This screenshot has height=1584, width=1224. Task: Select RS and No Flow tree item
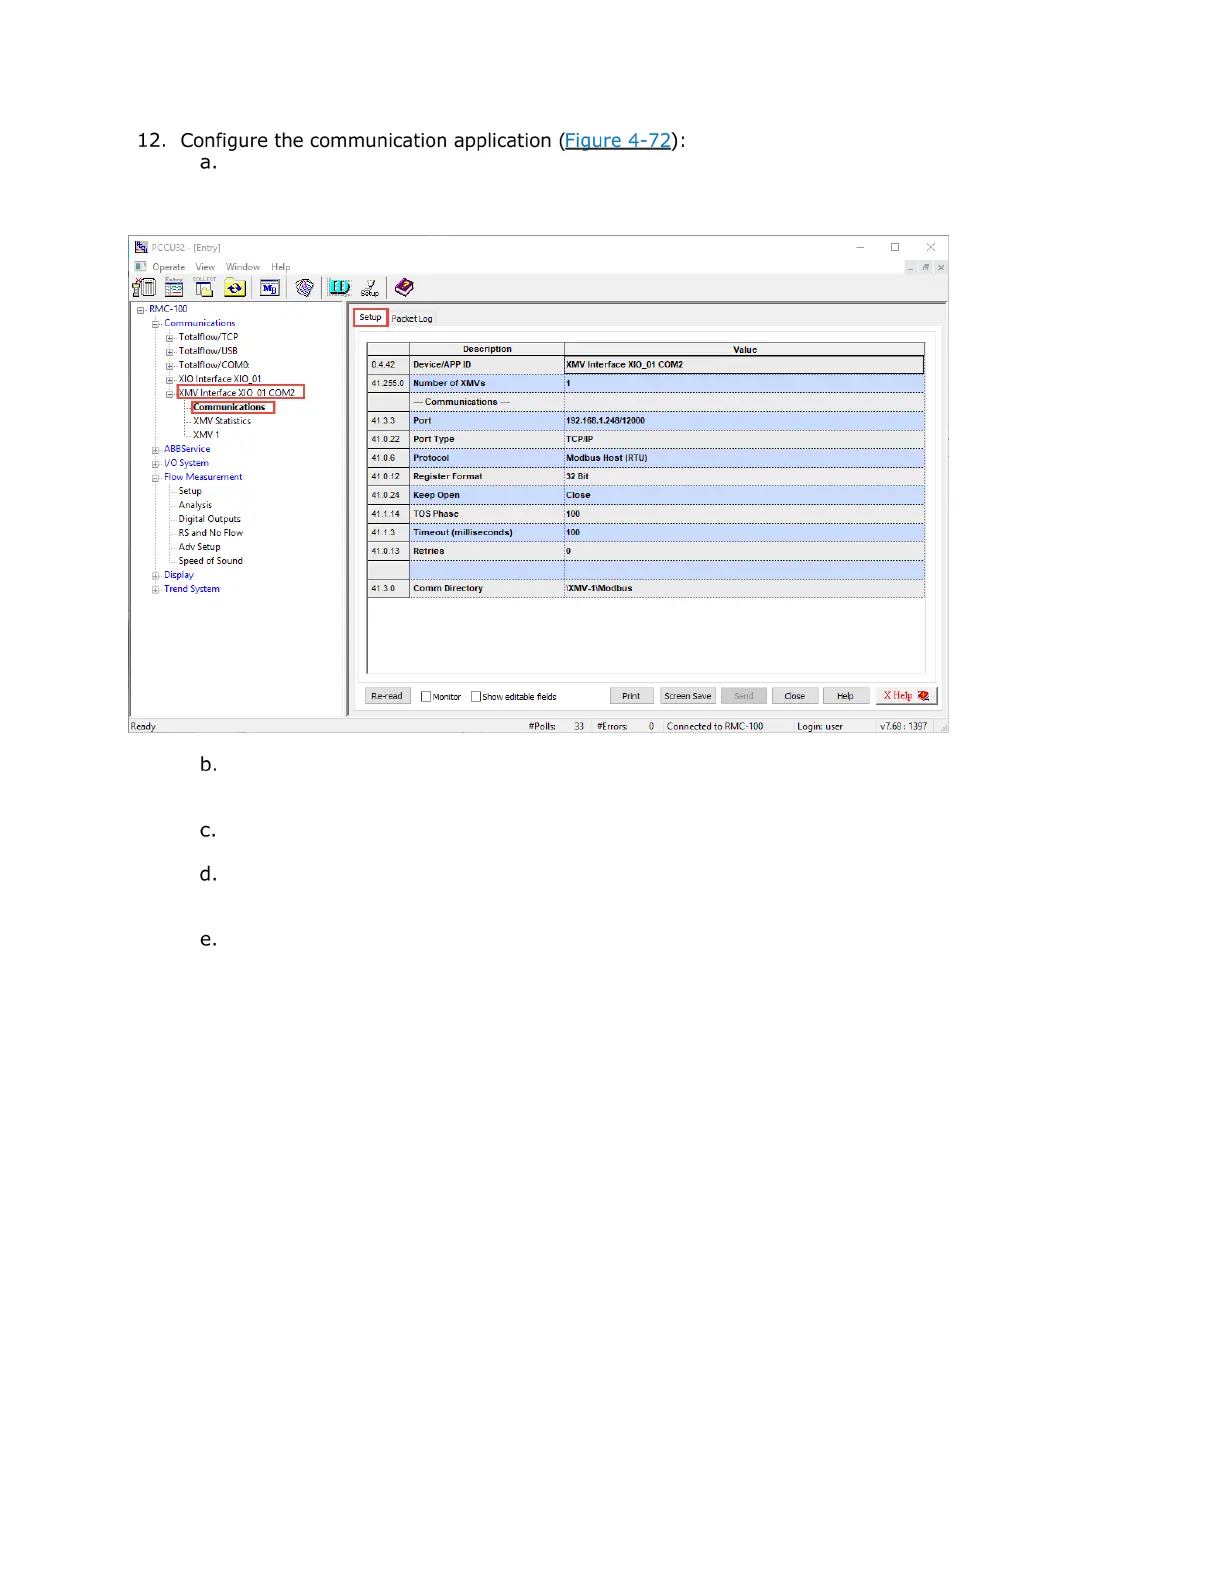click(x=211, y=533)
